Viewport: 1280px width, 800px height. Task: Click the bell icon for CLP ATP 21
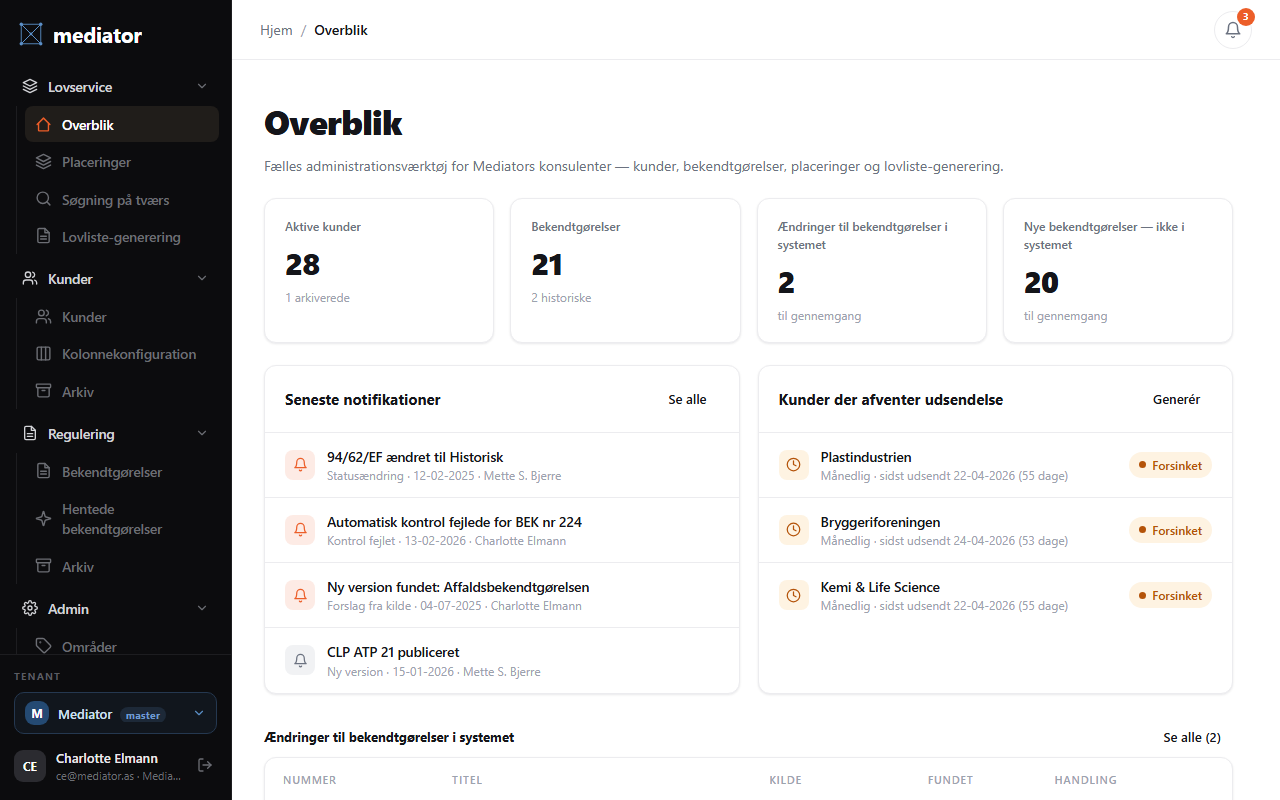[x=300, y=660]
